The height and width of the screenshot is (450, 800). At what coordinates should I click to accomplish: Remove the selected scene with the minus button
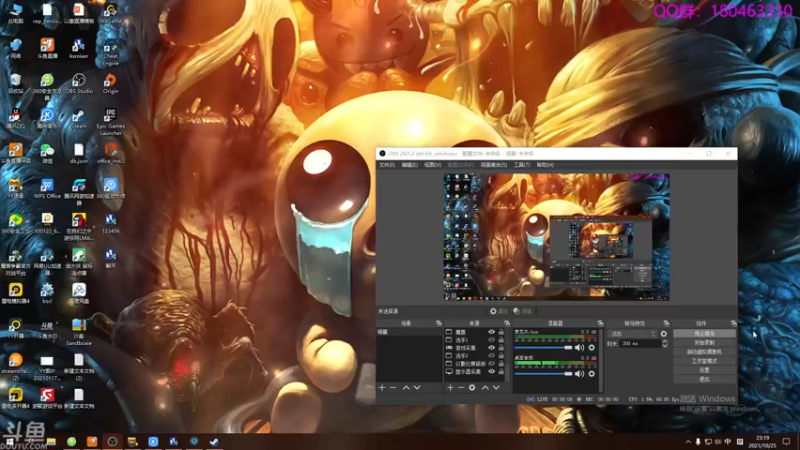pyautogui.click(x=393, y=388)
